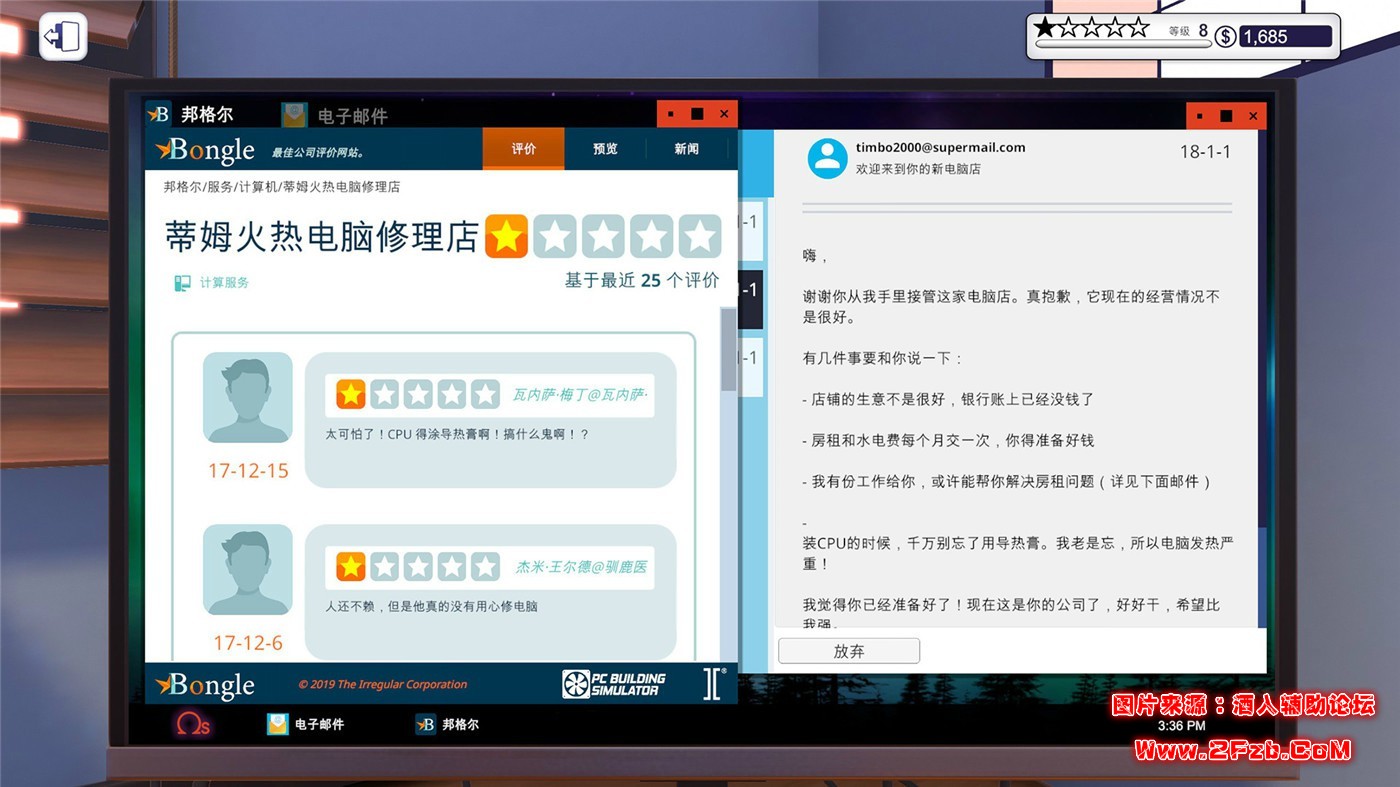1400x787 pixels.
Task: Click the PC Building Simulator footer logo
Action: point(614,684)
